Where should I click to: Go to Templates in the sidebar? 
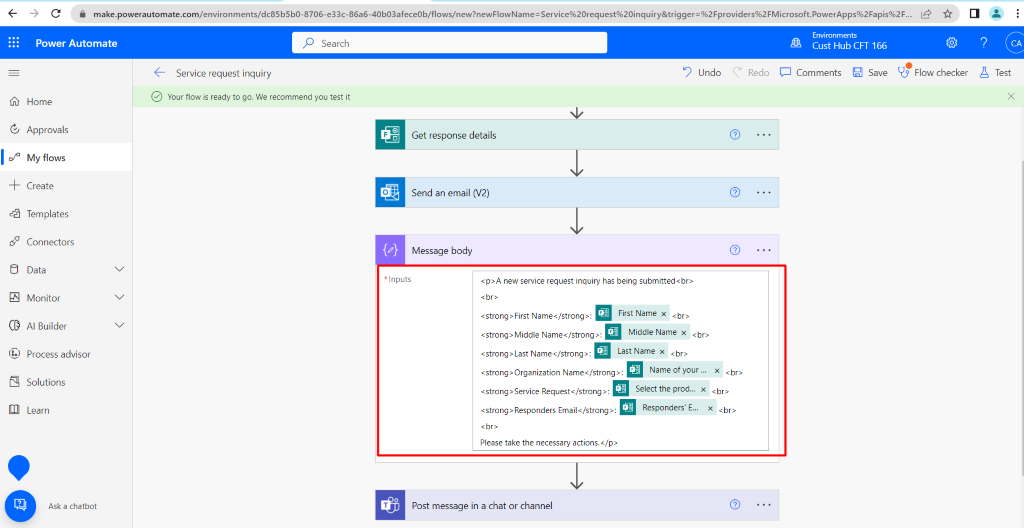point(47,214)
